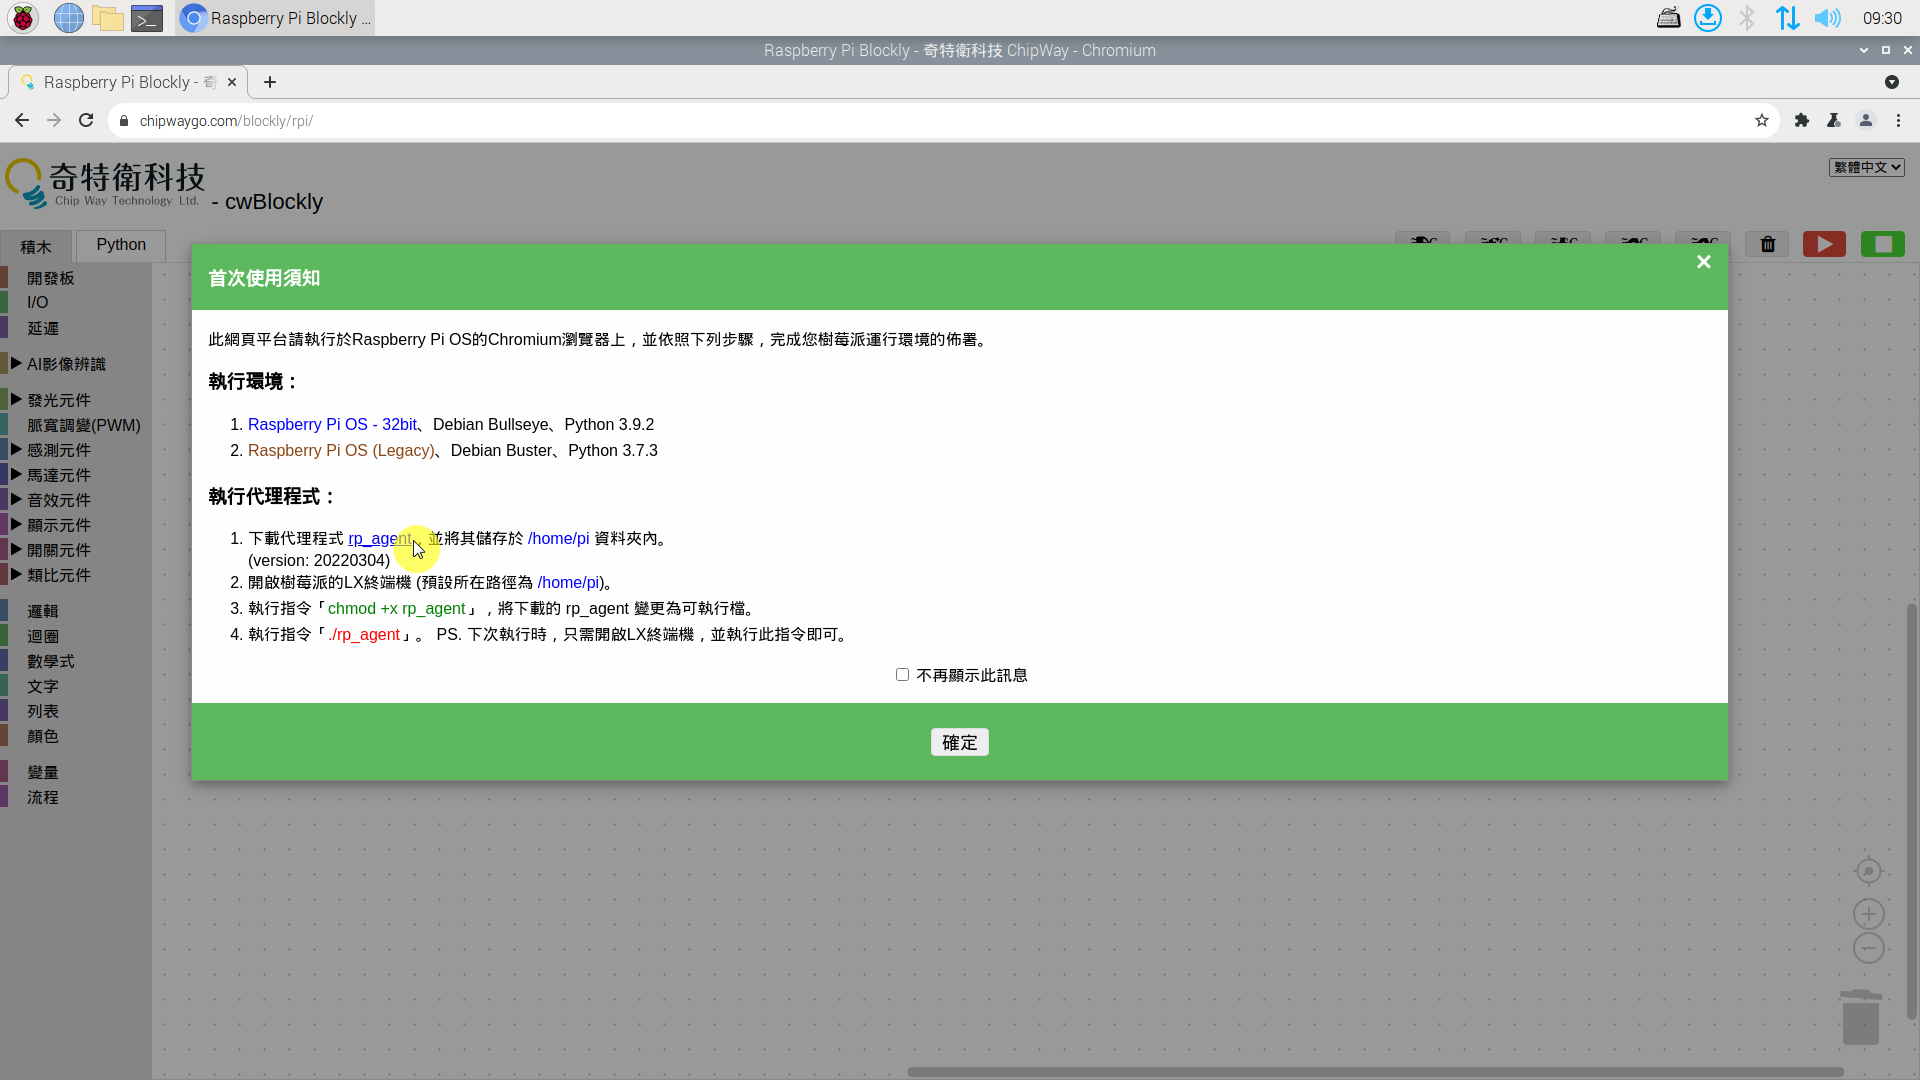
Task: Expand the 馬達元件 category
Action: 58,475
